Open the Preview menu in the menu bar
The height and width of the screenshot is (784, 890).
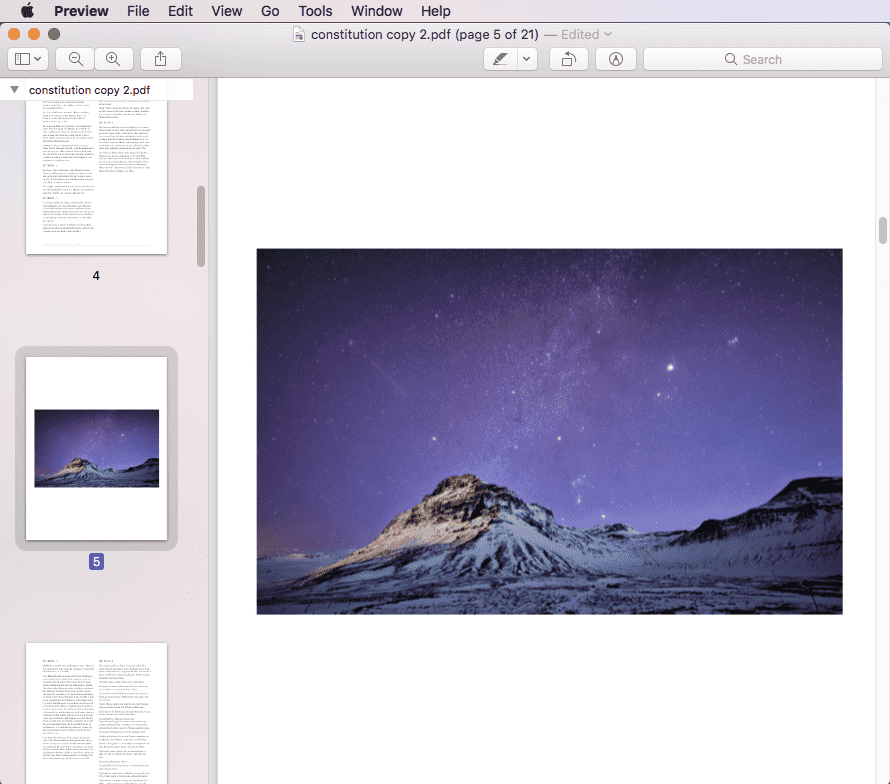point(80,11)
